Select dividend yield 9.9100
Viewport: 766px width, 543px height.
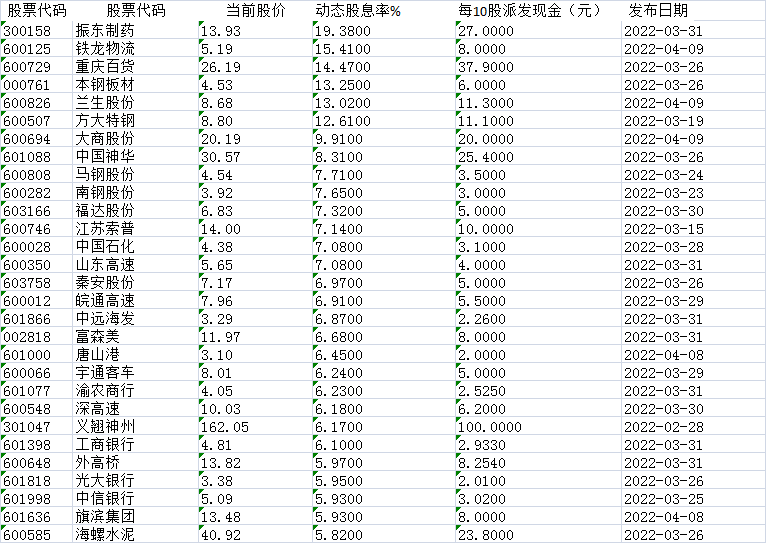point(339,139)
